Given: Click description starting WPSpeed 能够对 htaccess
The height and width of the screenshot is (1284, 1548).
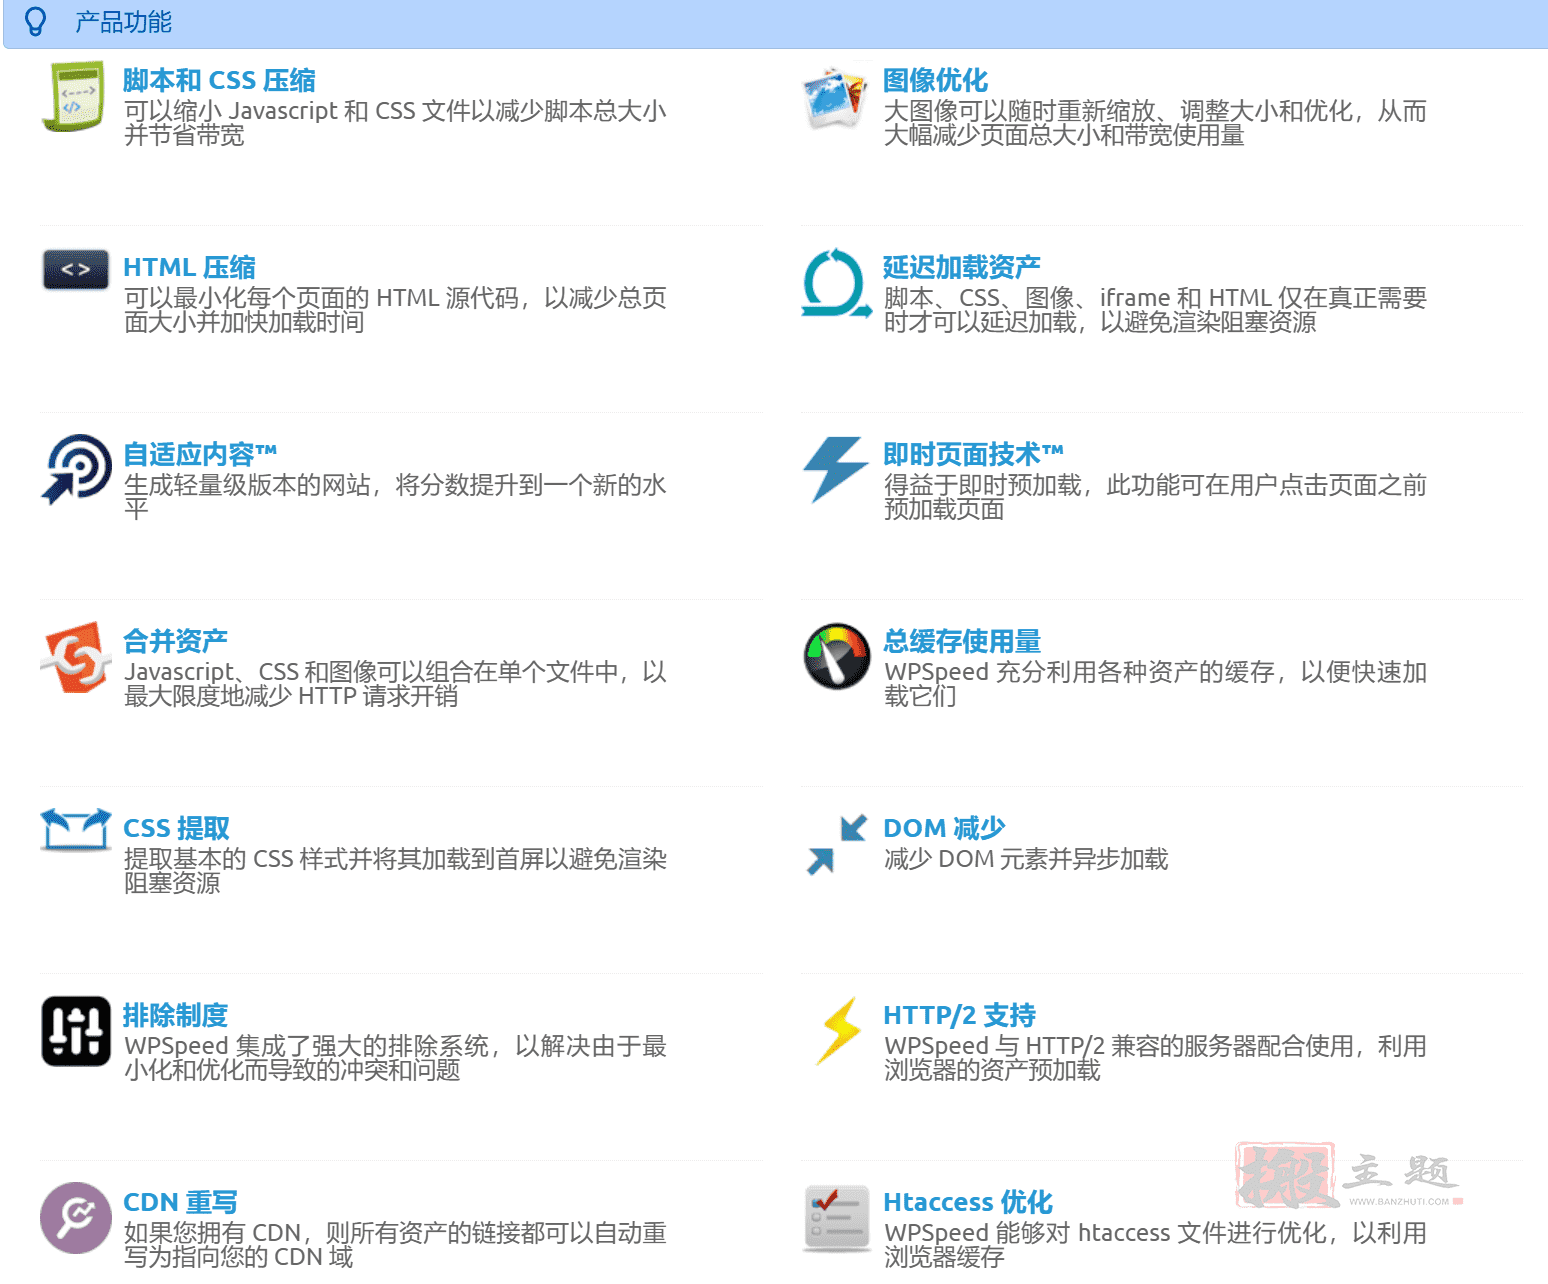Looking at the screenshot, I should pos(1155,1245).
